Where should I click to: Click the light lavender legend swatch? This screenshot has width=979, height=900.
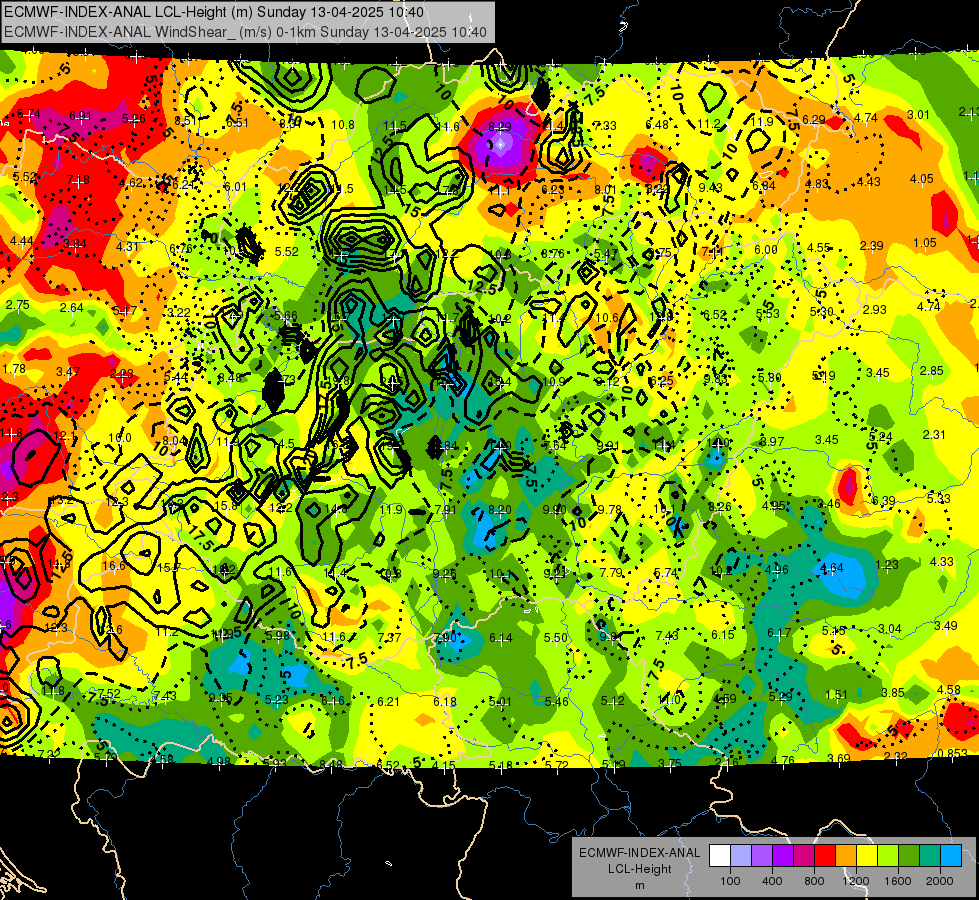[x=741, y=856]
